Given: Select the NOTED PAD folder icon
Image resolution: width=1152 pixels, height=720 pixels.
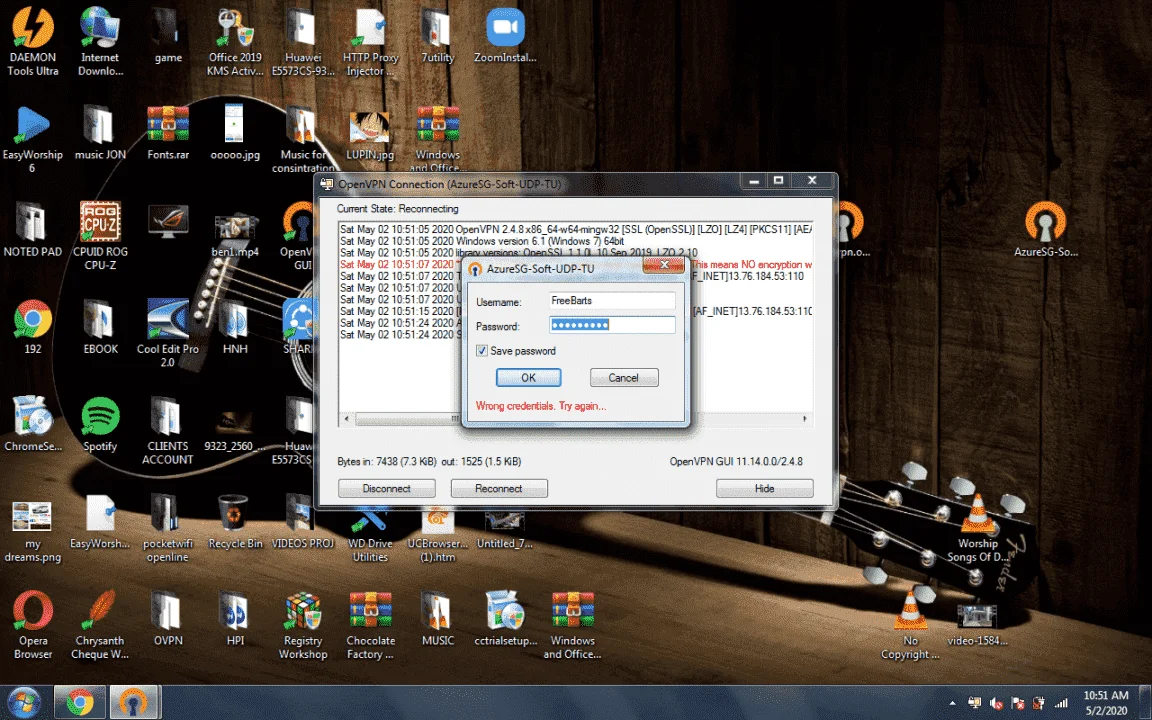Looking at the screenshot, I should click(x=32, y=229).
